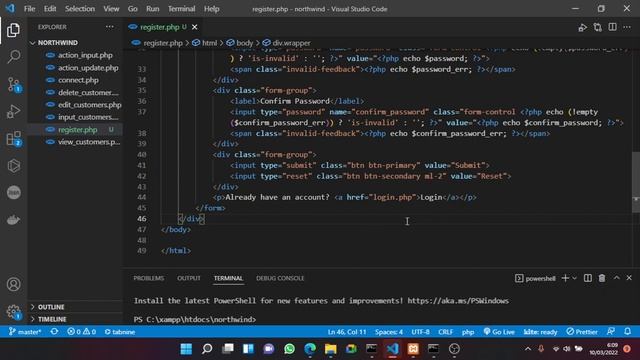Open the Edit menu

[50, 9]
